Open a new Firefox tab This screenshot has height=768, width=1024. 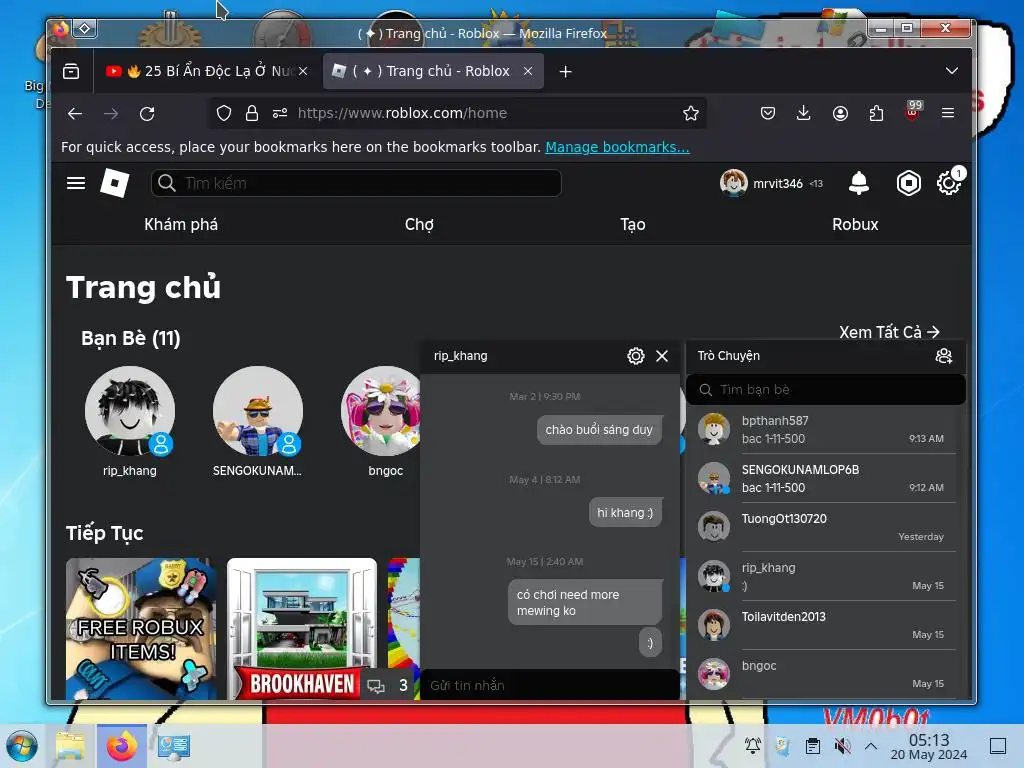click(x=566, y=71)
